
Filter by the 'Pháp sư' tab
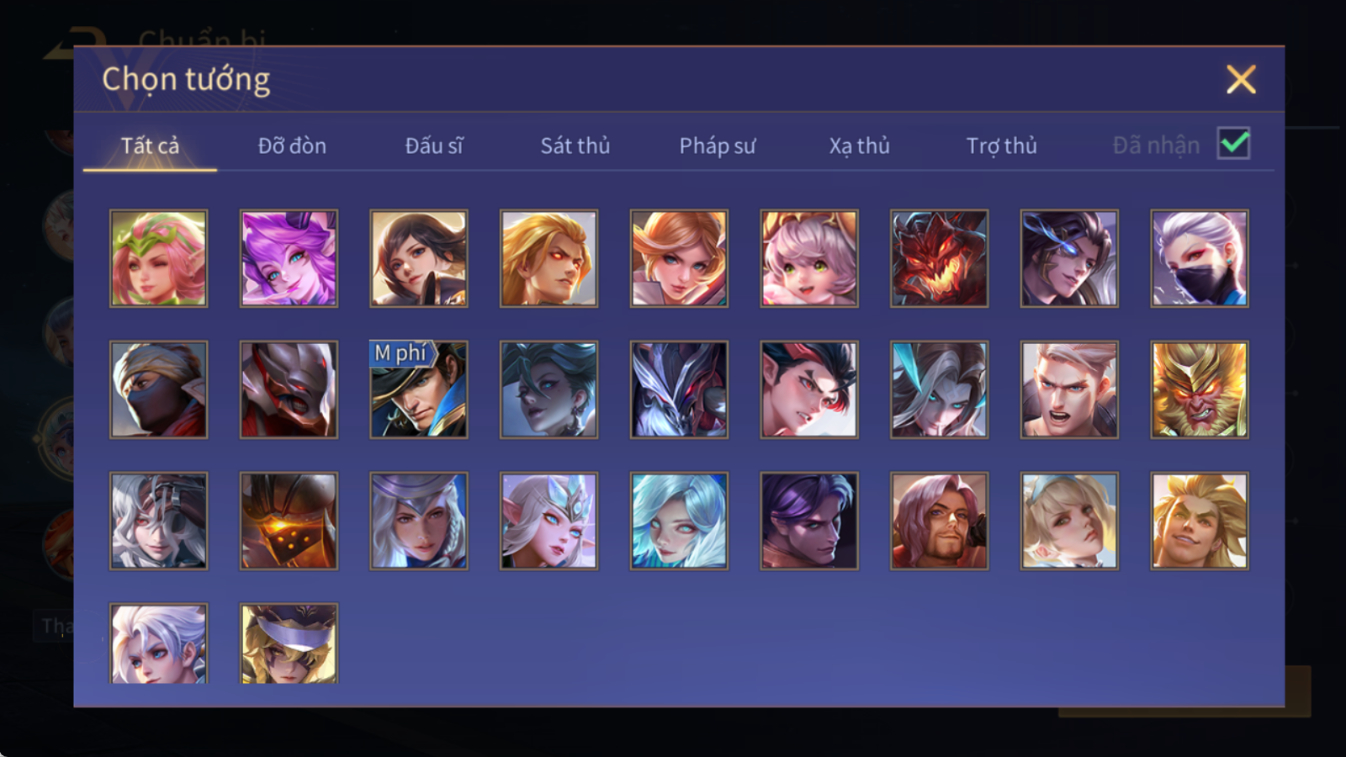pyautogui.click(x=717, y=146)
